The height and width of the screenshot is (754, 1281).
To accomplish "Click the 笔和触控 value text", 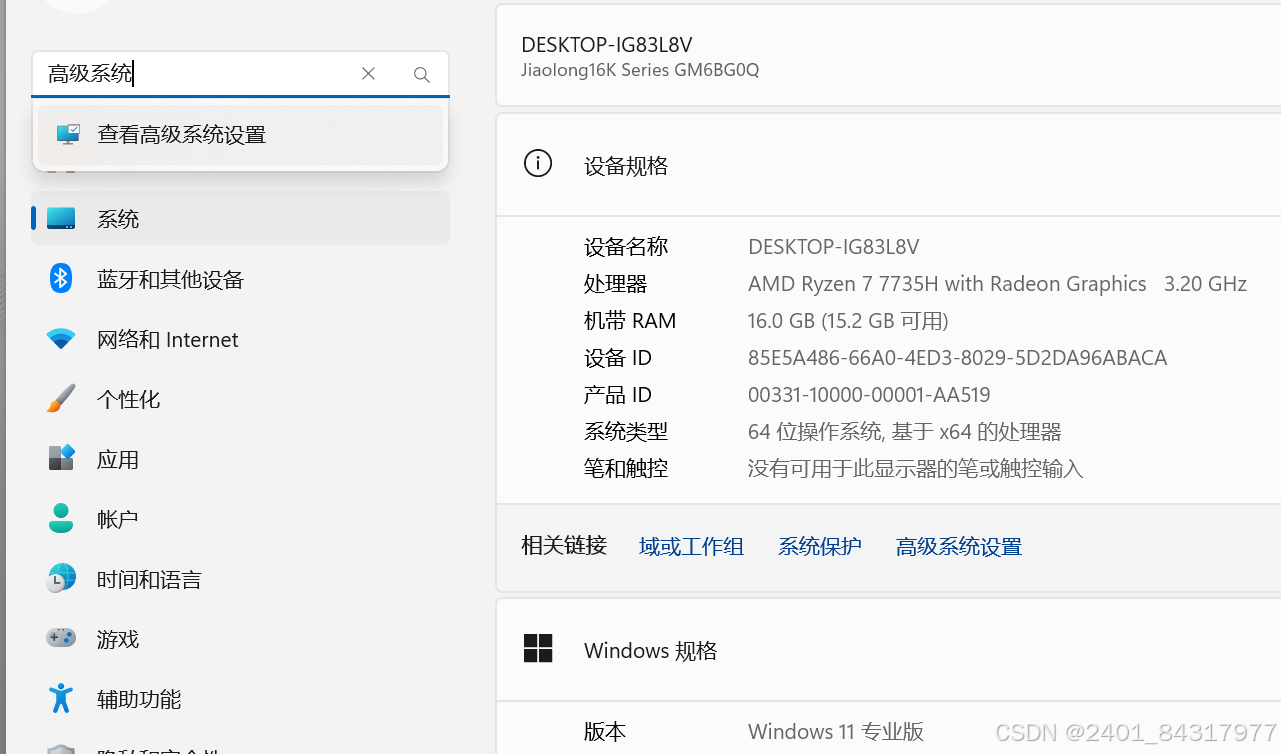I will coord(915,469).
